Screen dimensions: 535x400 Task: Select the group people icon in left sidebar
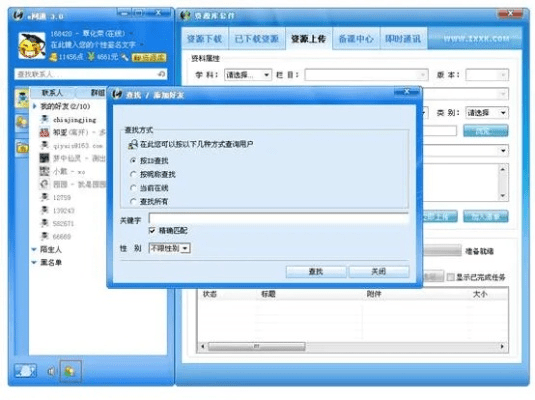22,122
